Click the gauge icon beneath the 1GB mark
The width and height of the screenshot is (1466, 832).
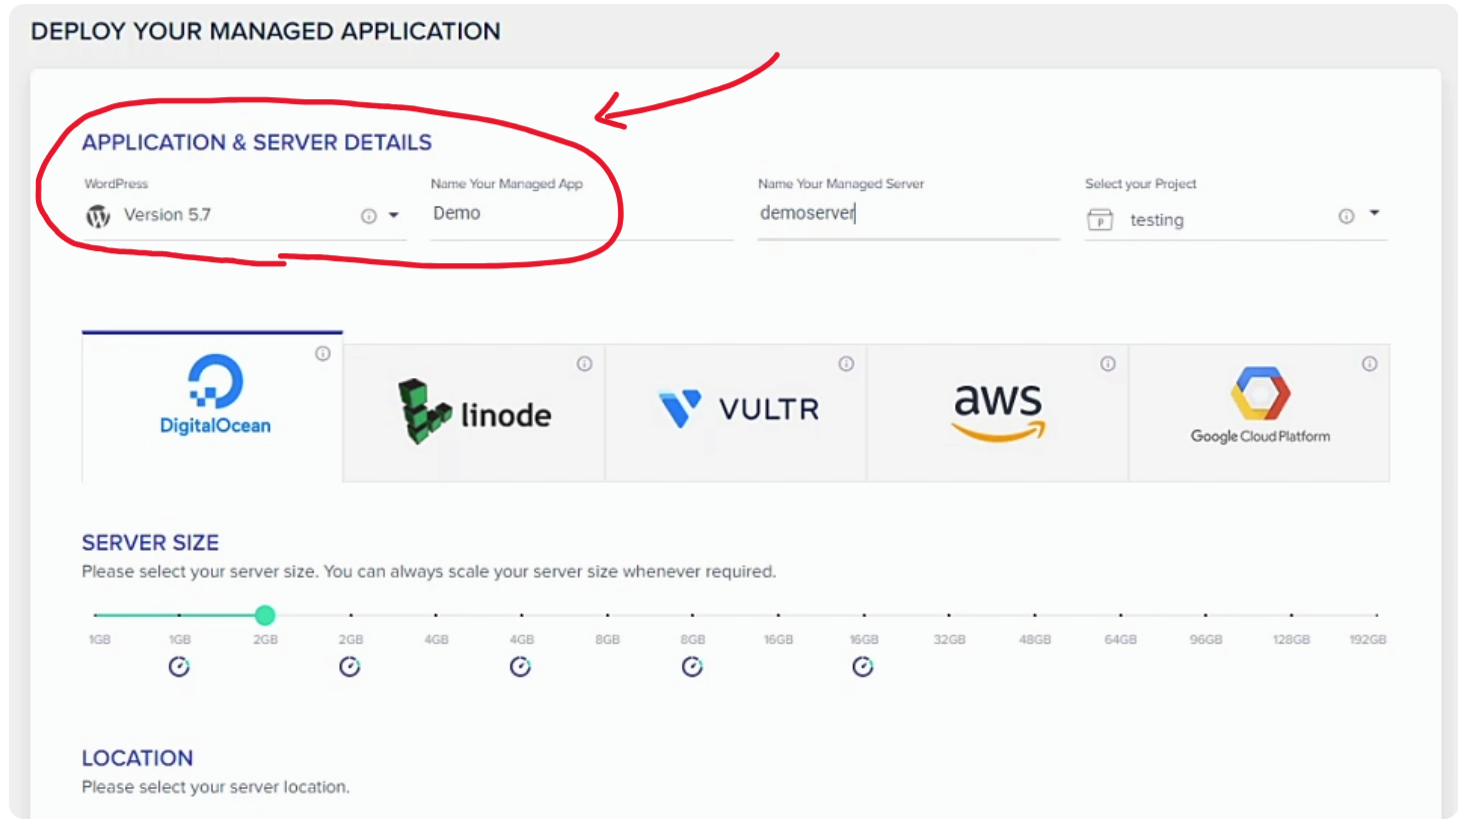(x=179, y=667)
